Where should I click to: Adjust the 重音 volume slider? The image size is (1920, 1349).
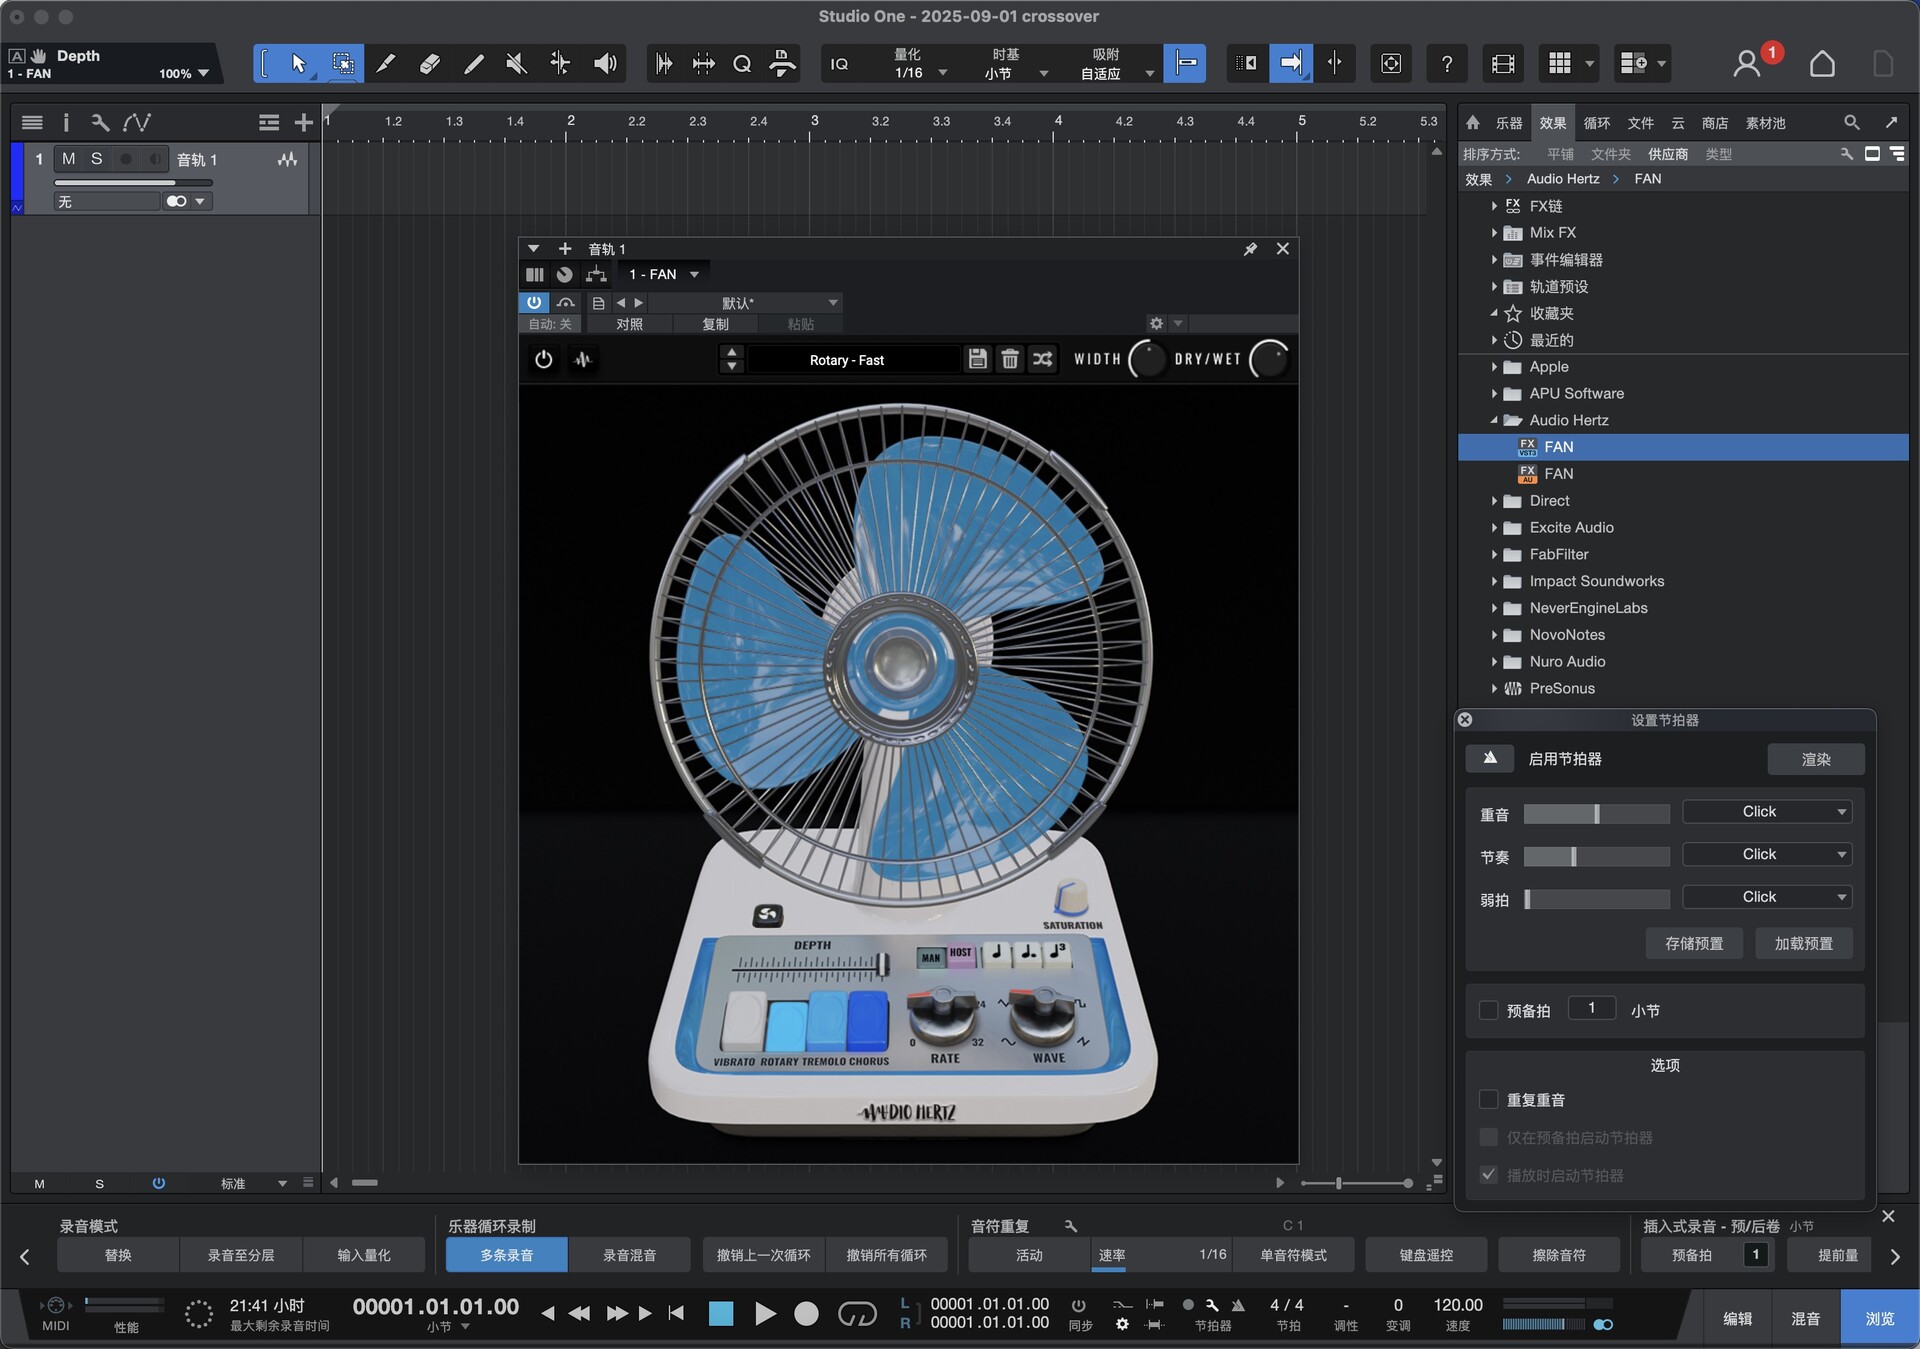1596,814
